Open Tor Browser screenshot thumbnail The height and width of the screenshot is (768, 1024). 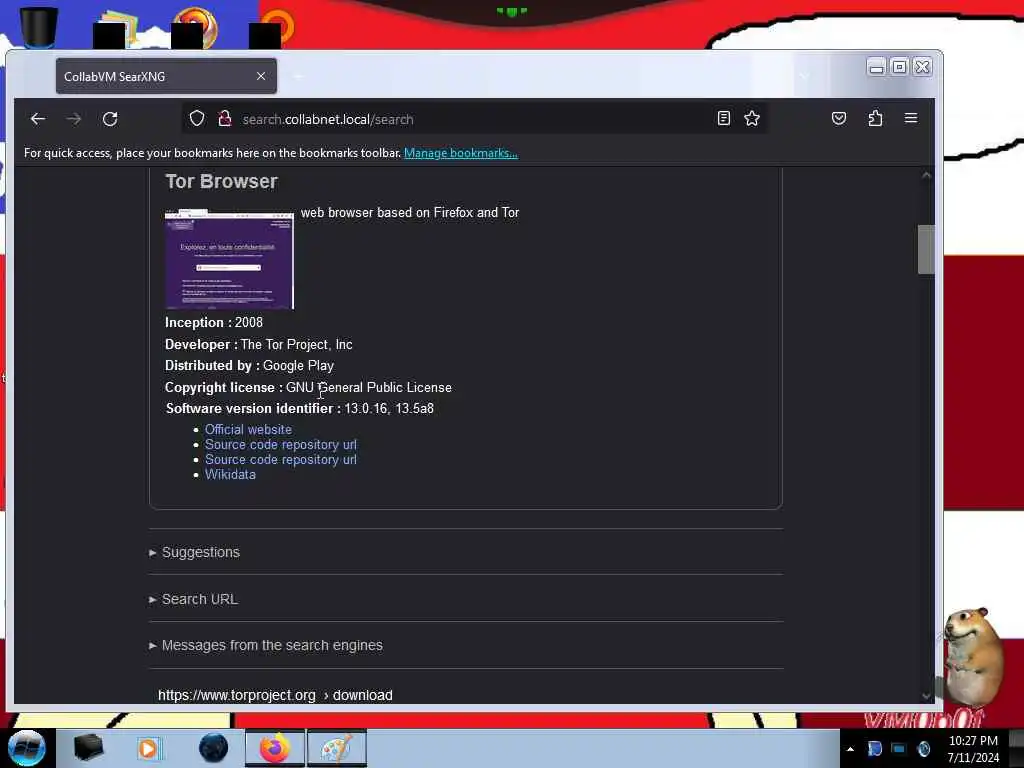tap(229, 259)
